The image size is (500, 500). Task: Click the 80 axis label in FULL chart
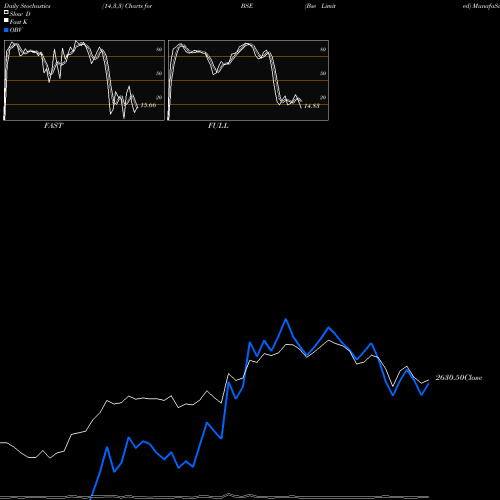[x=323, y=49]
